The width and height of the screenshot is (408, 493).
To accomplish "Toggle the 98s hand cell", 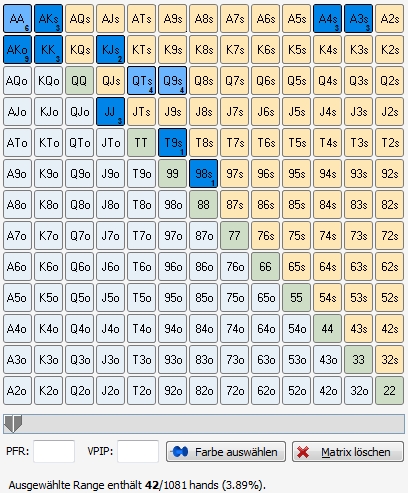I will click(204, 174).
